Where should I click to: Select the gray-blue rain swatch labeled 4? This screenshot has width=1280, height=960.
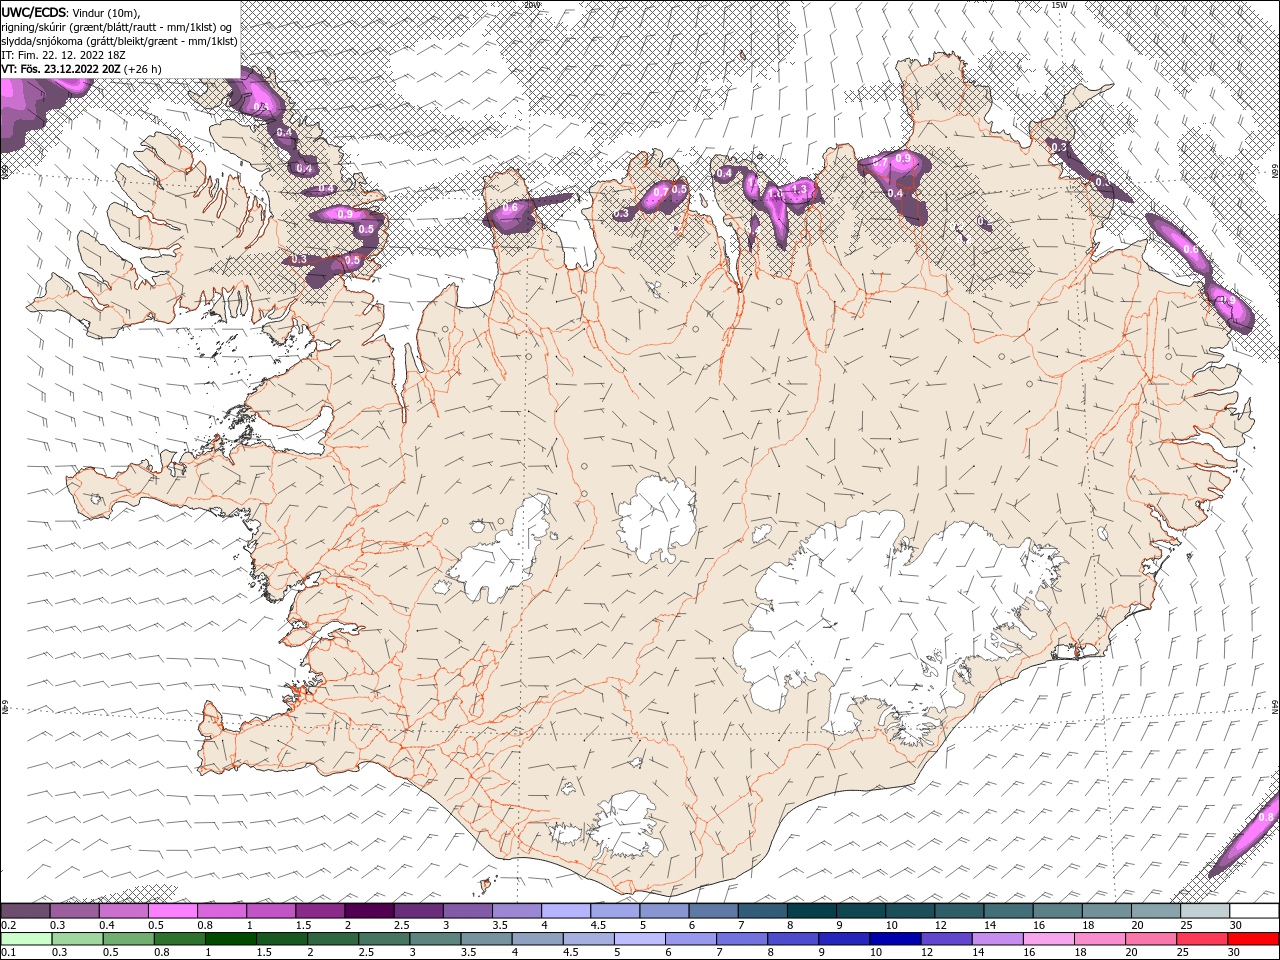(x=537, y=938)
